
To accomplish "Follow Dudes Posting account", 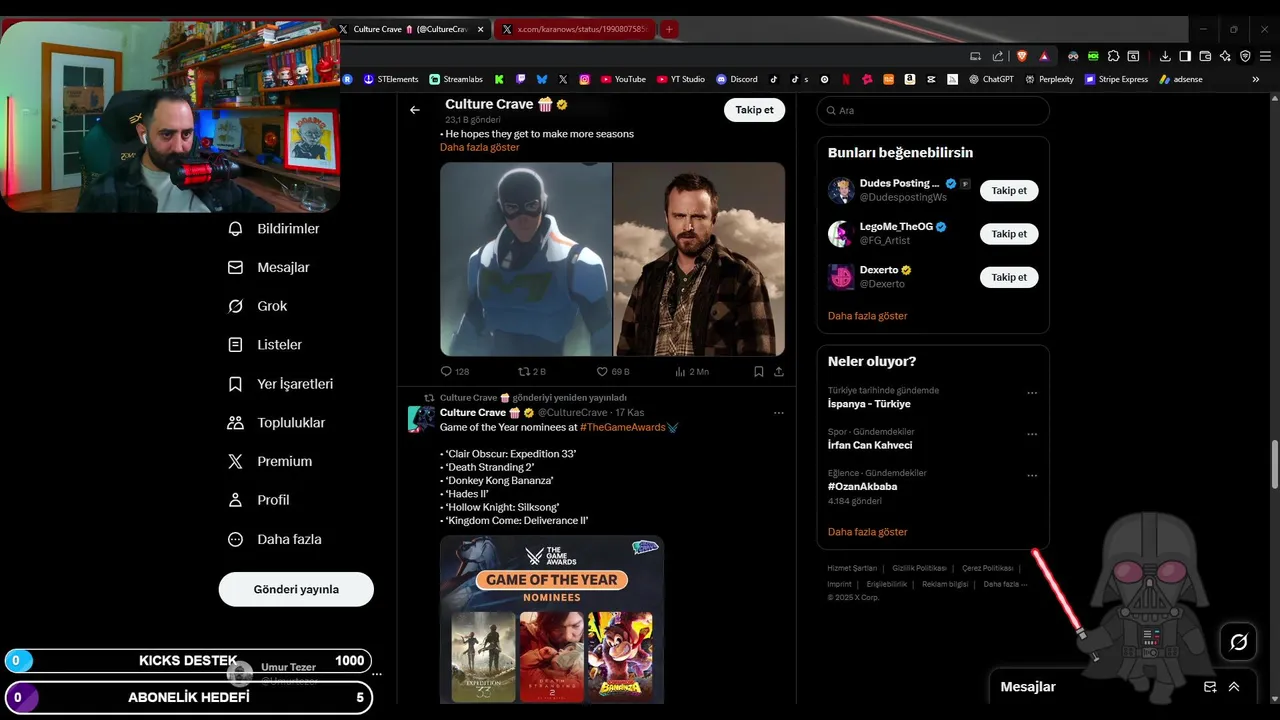I will 1009,190.
